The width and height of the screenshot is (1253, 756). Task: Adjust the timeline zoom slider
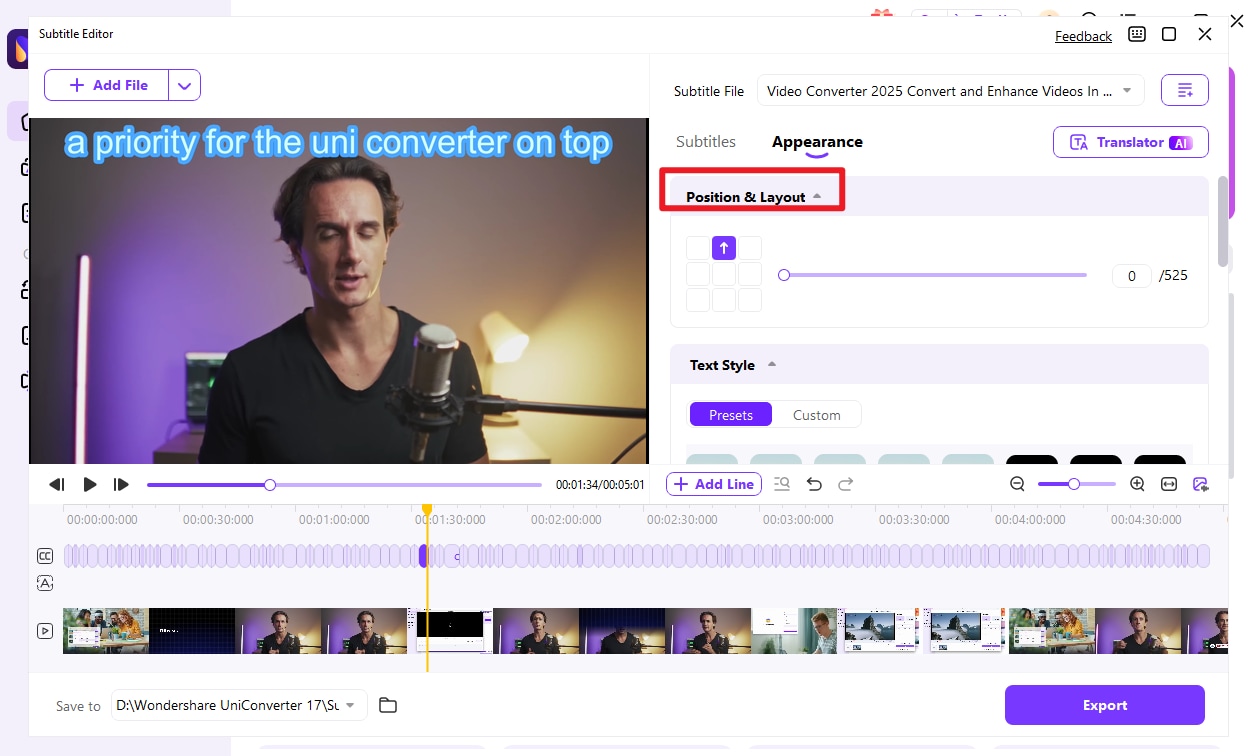pyautogui.click(x=1076, y=484)
